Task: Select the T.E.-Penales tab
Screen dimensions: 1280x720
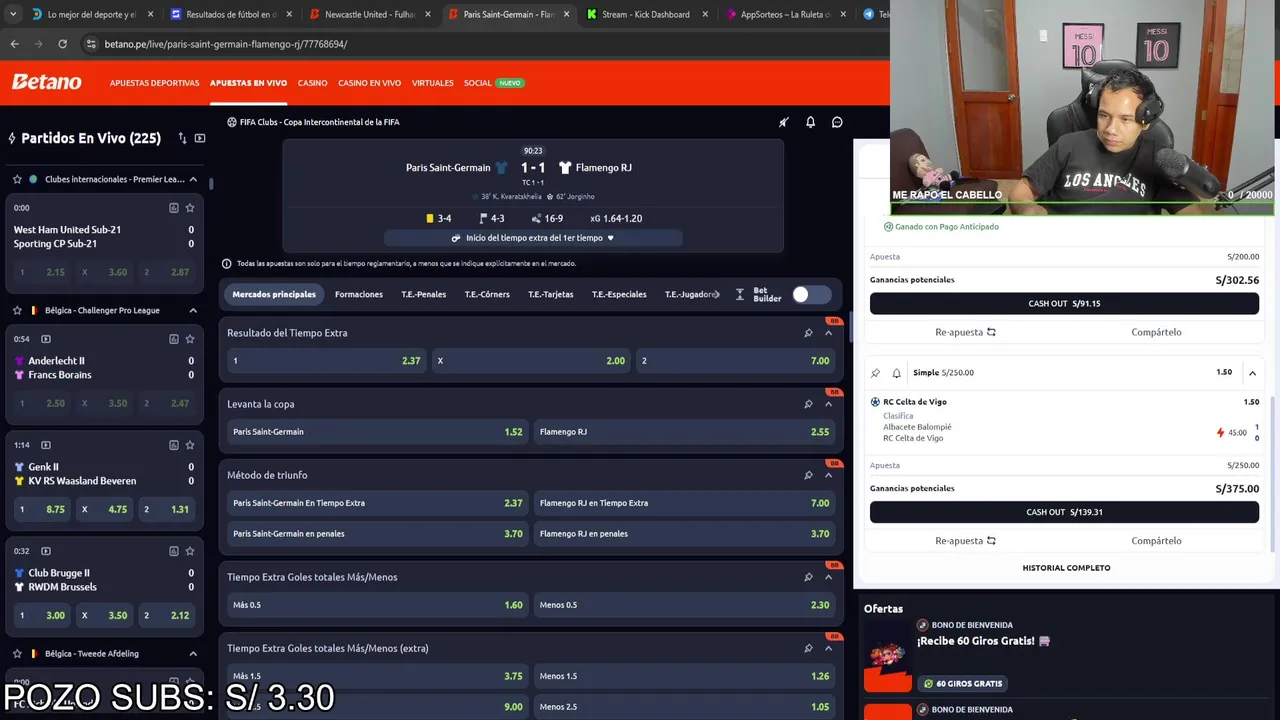Action: pos(424,294)
